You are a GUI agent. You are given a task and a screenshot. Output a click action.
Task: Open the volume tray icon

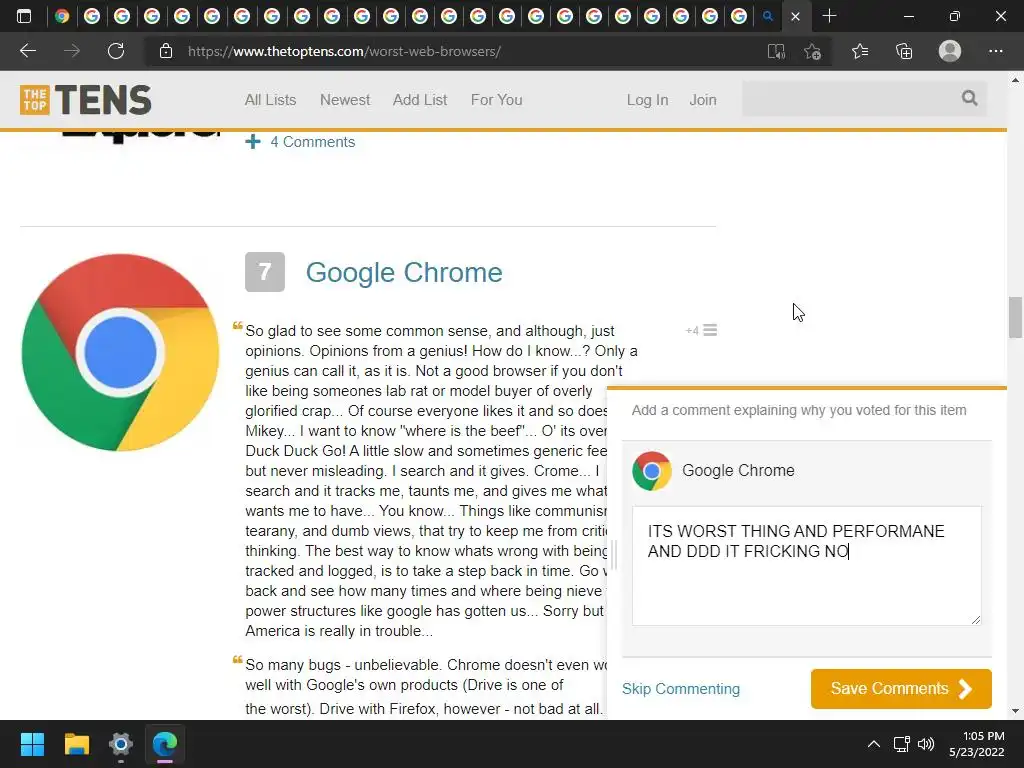926,744
